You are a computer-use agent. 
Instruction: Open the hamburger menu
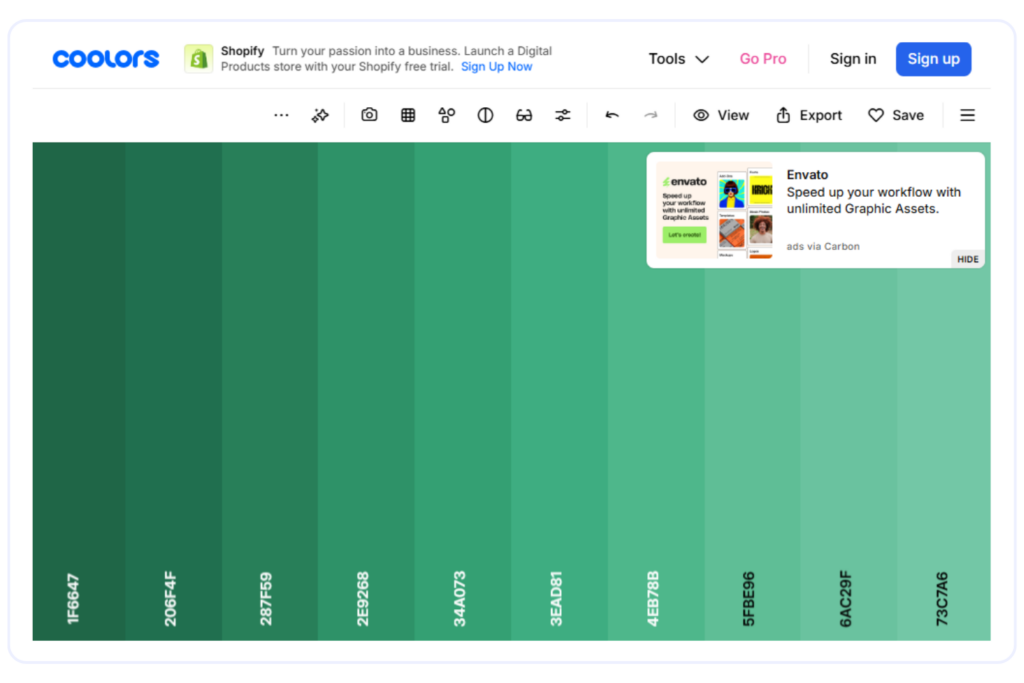click(x=967, y=115)
